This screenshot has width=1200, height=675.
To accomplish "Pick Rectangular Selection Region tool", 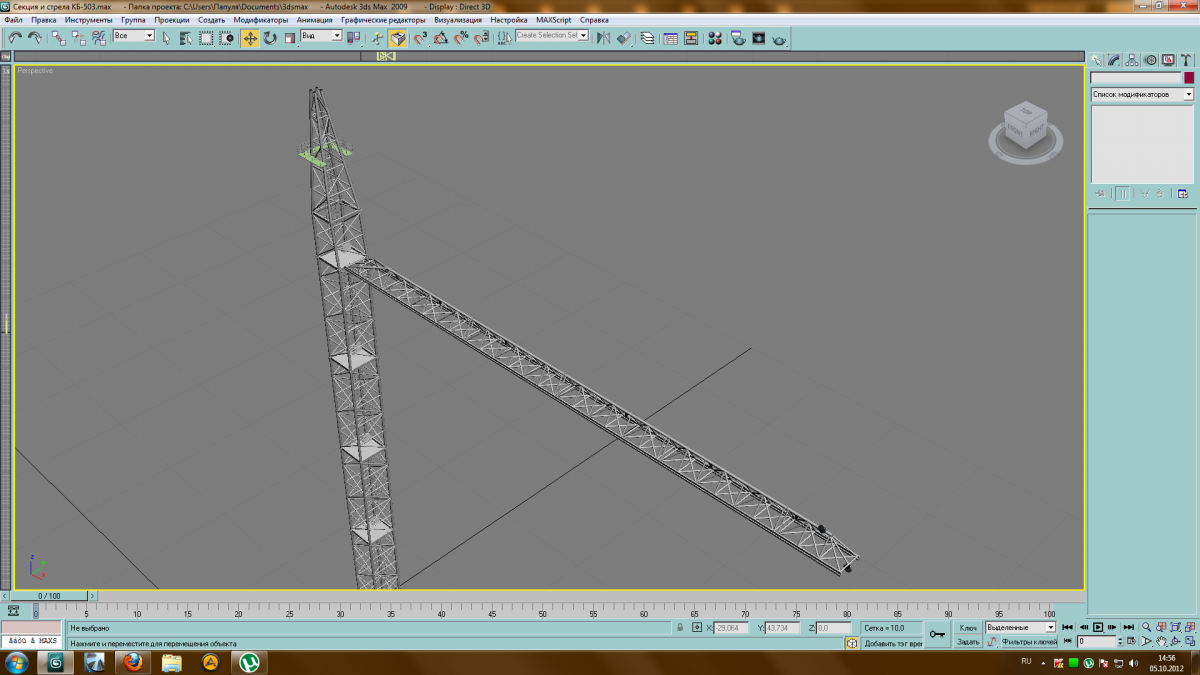I will [x=206, y=38].
